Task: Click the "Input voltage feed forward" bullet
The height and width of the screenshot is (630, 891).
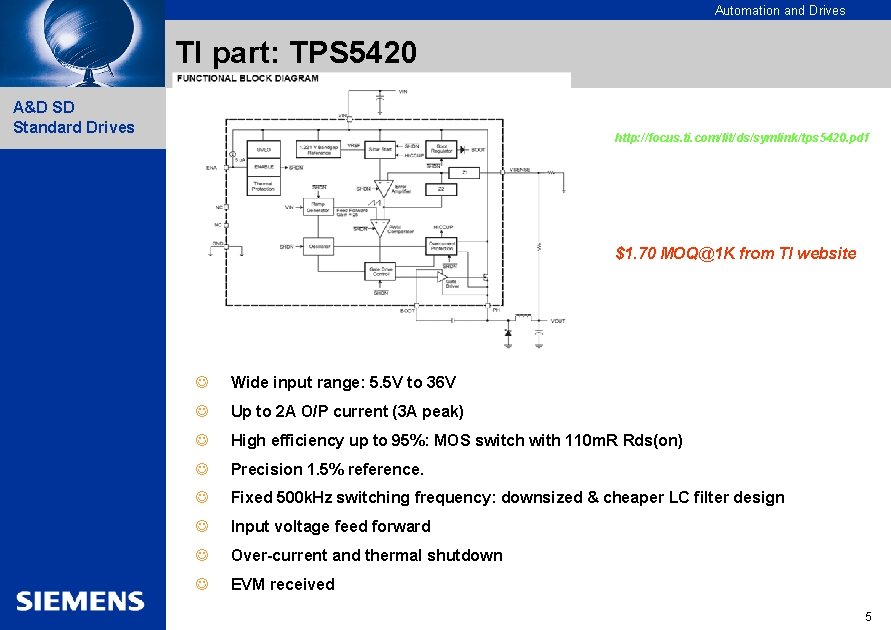Action: [x=331, y=527]
